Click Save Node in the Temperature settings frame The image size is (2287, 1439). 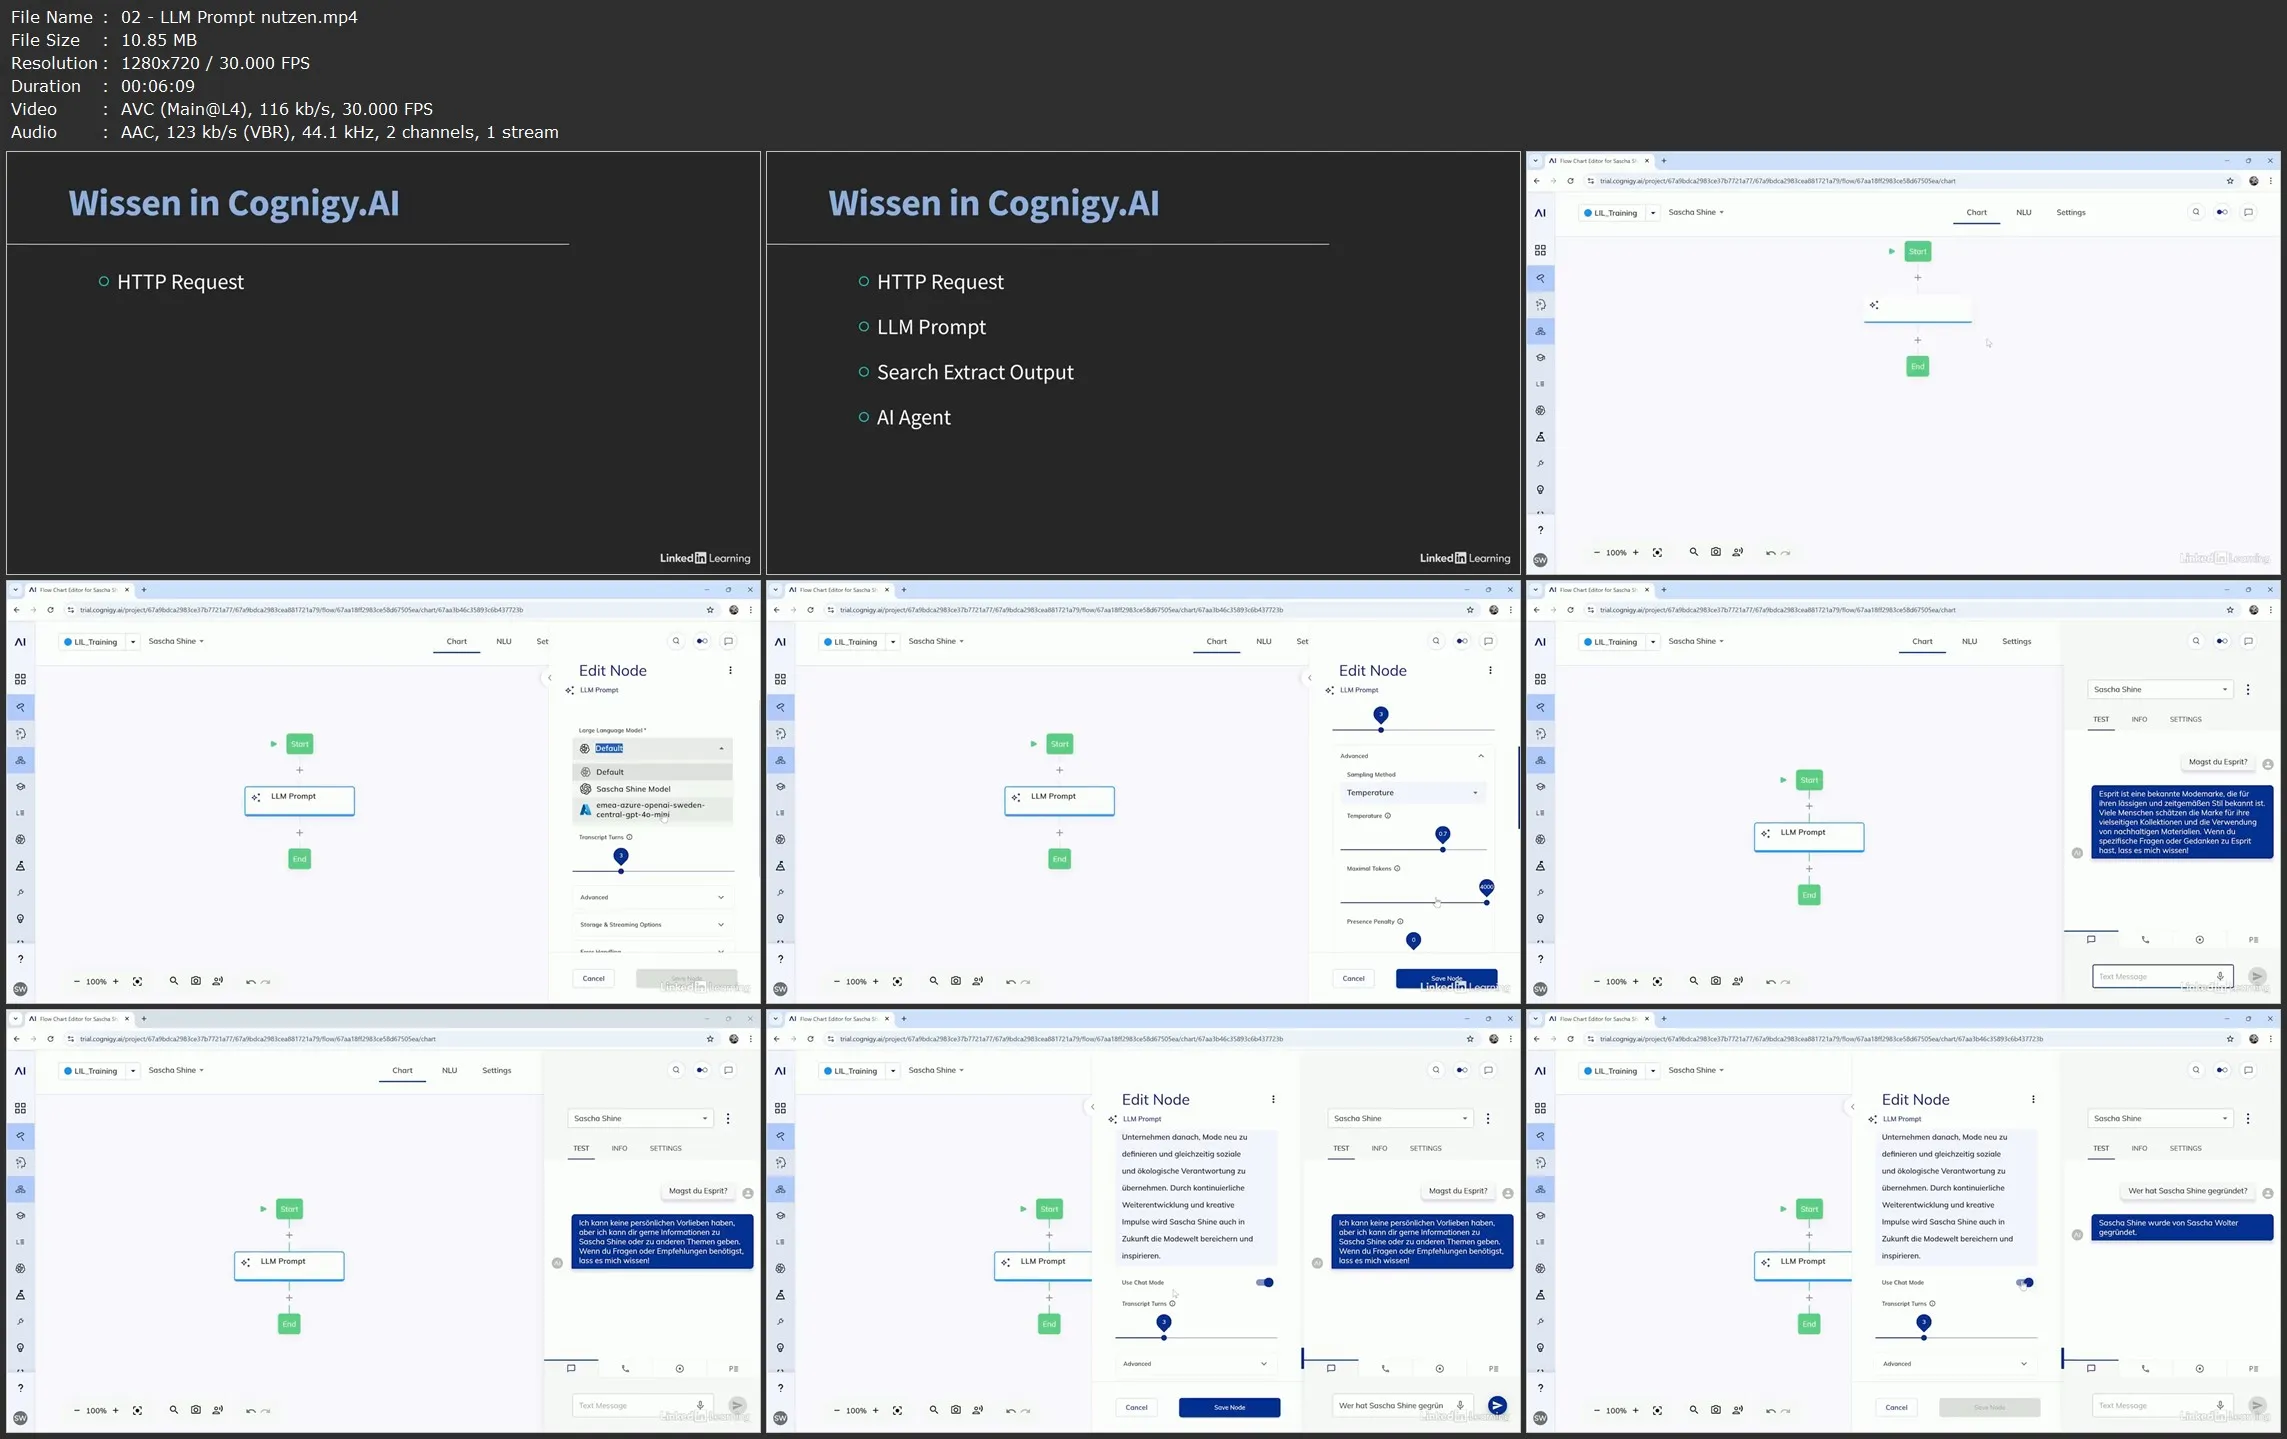1446,979
